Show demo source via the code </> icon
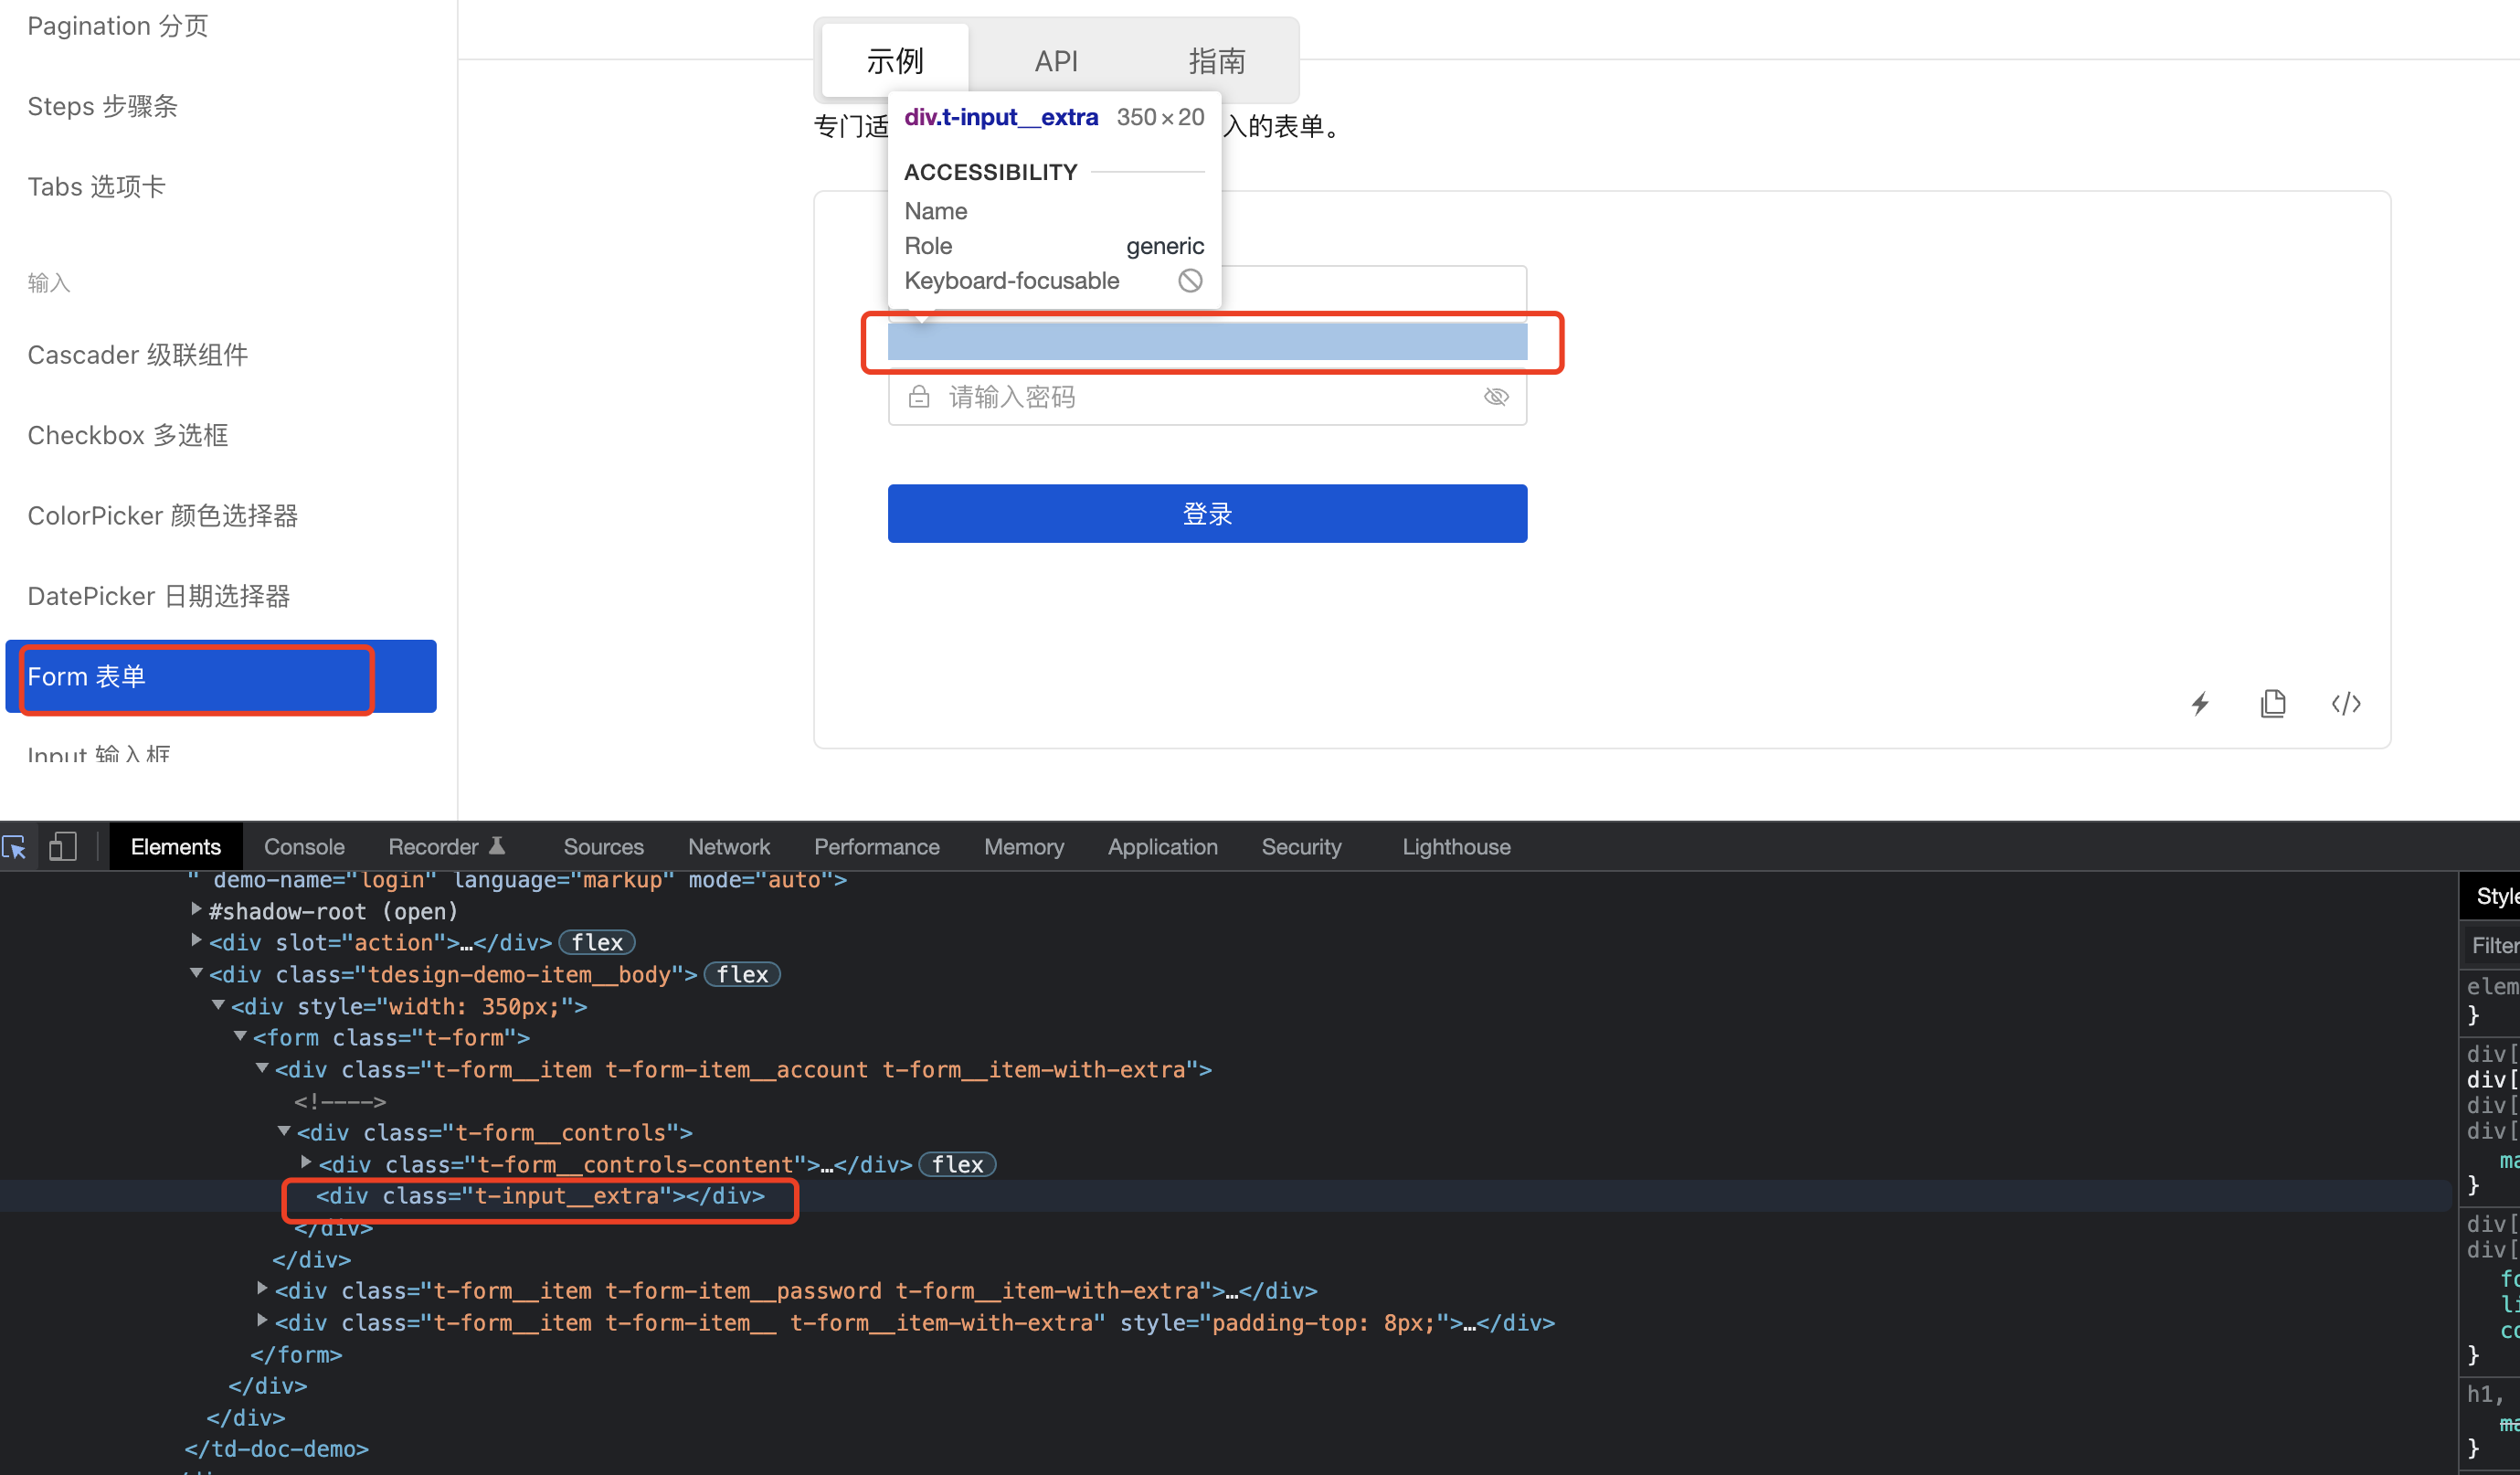This screenshot has width=2520, height=1475. 2346,704
